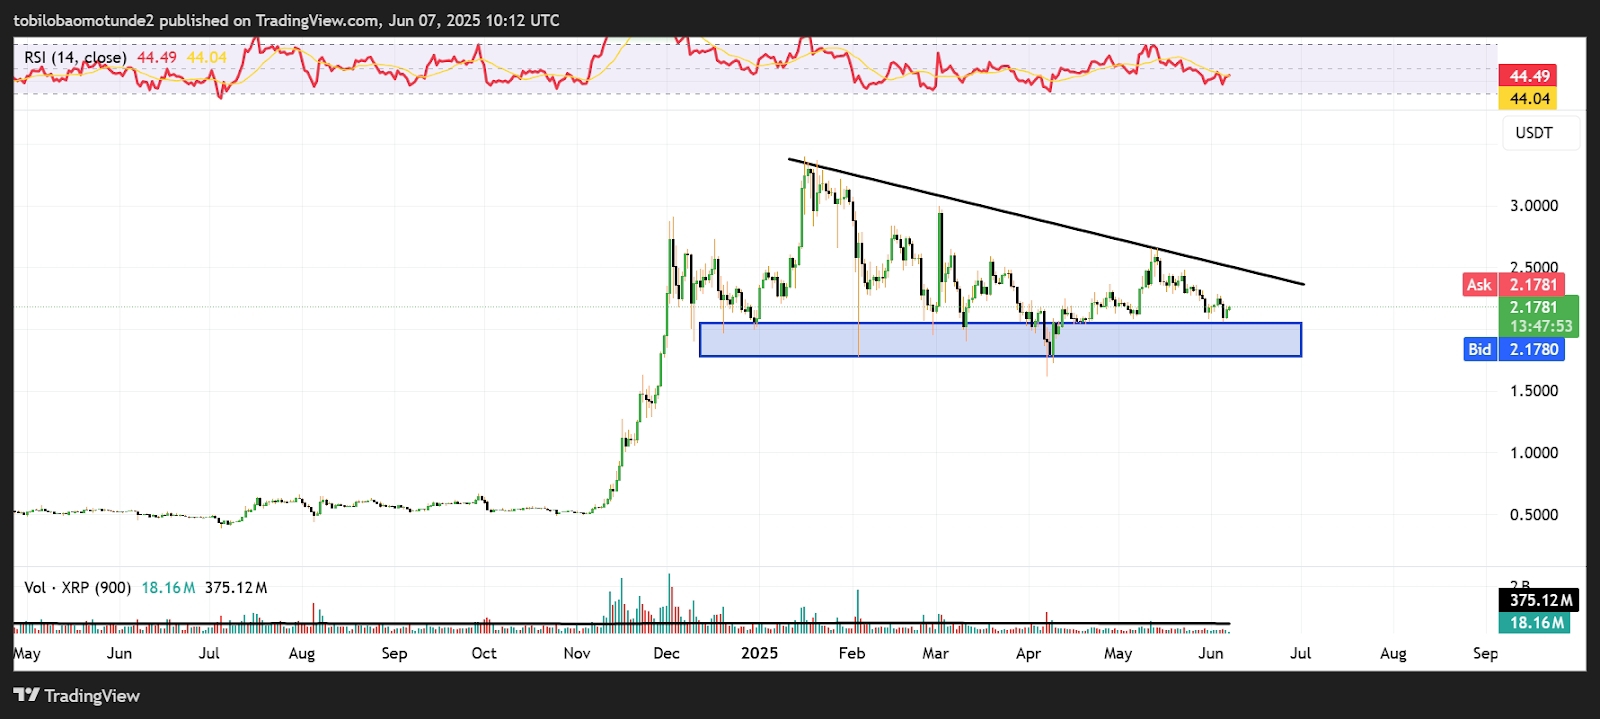This screenshot has height=719, width=1600.
Task: Select the Vol · XRP (900) indicator label
Action: pos(78,588)
